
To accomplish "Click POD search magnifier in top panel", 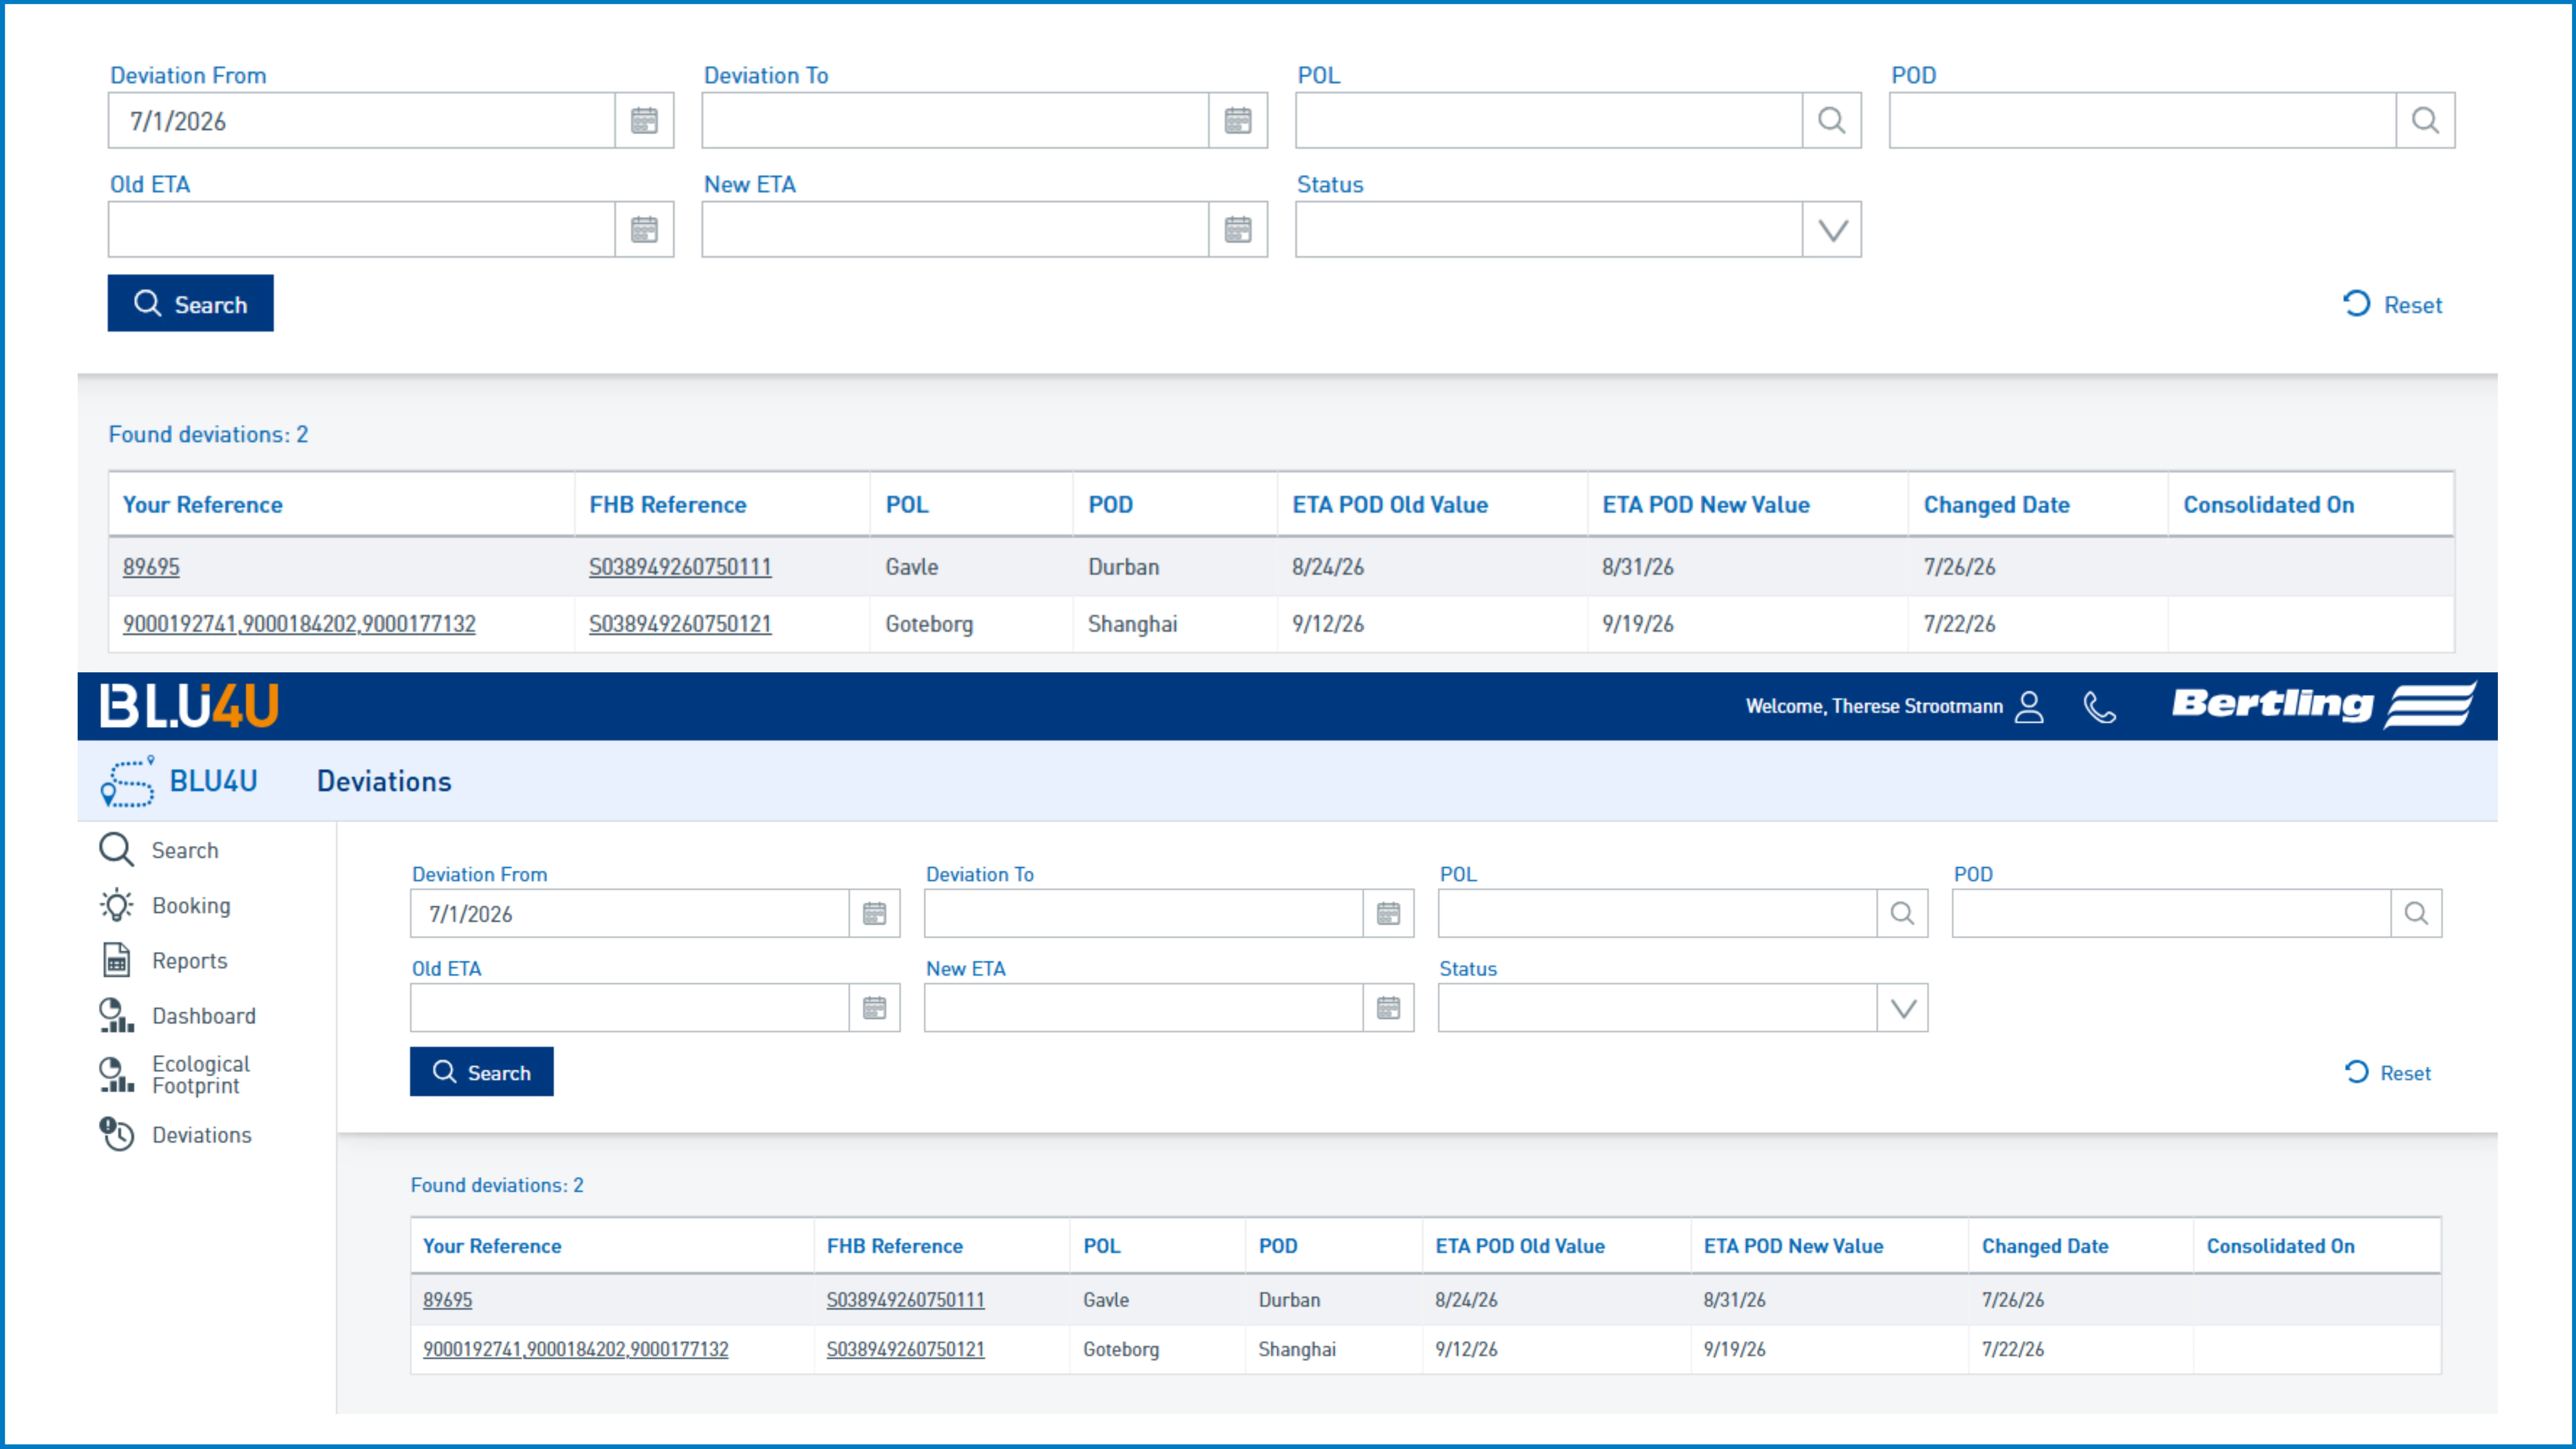I will tap(2425, 121).
